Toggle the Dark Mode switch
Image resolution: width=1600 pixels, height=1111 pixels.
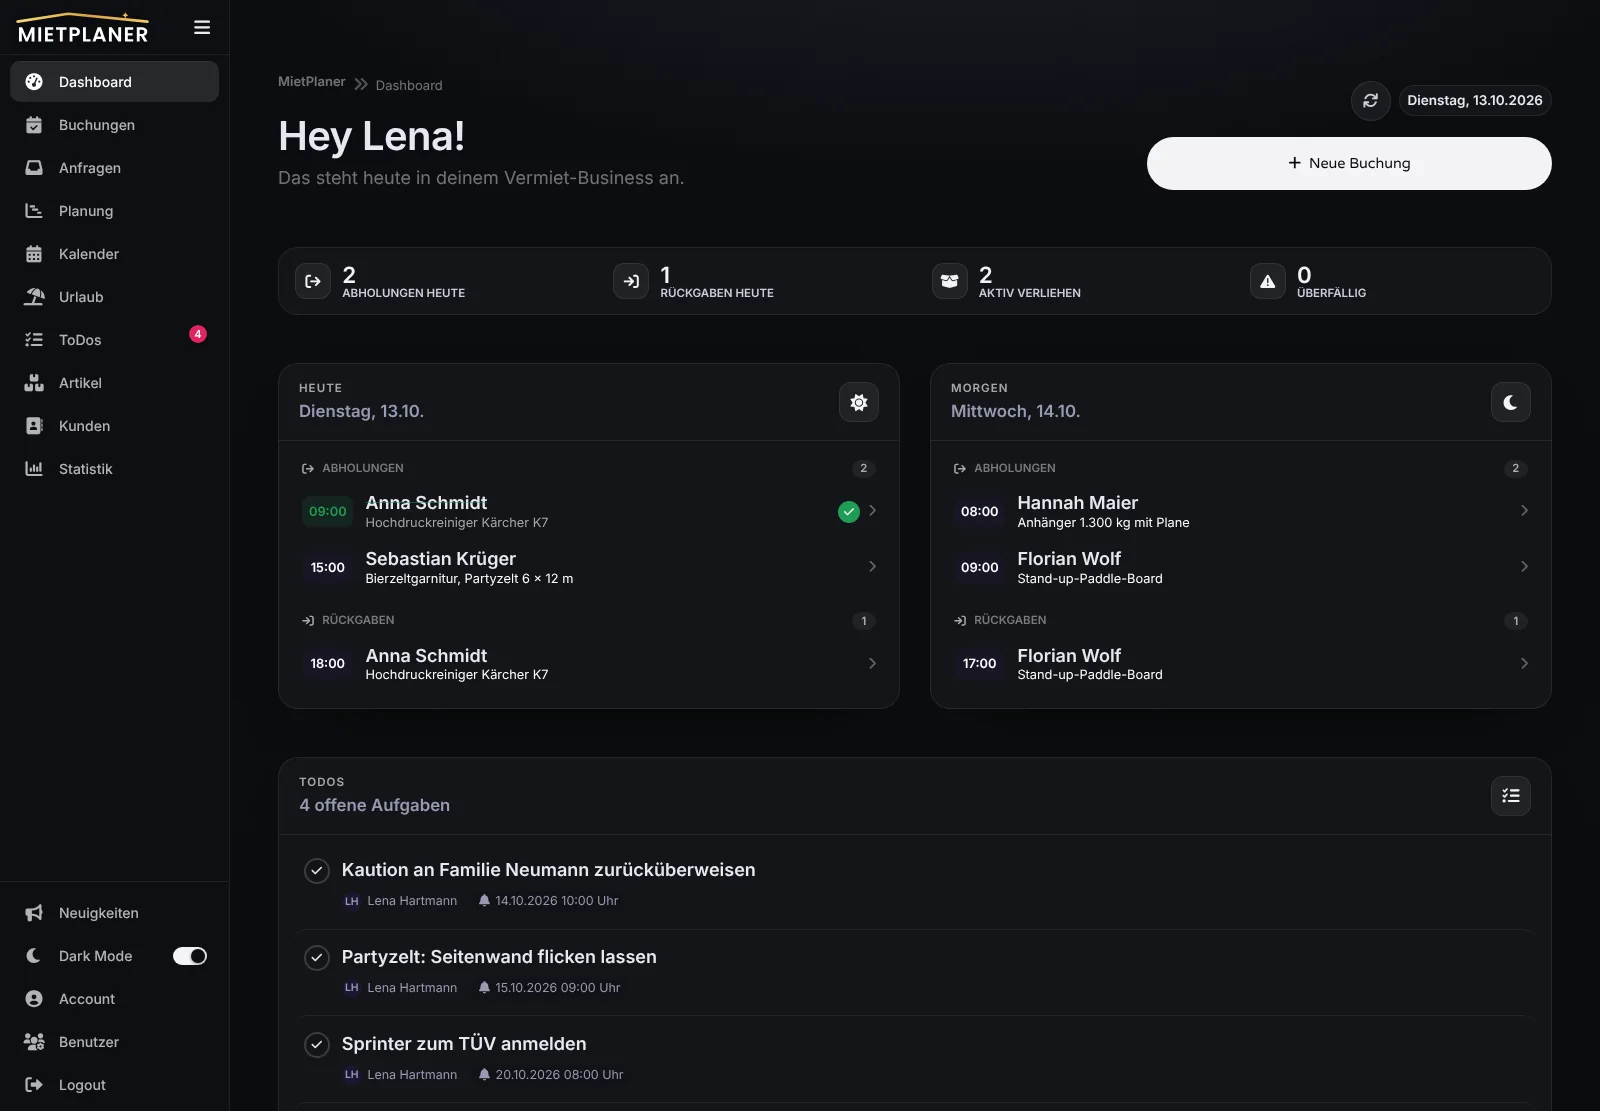point(190,956)
